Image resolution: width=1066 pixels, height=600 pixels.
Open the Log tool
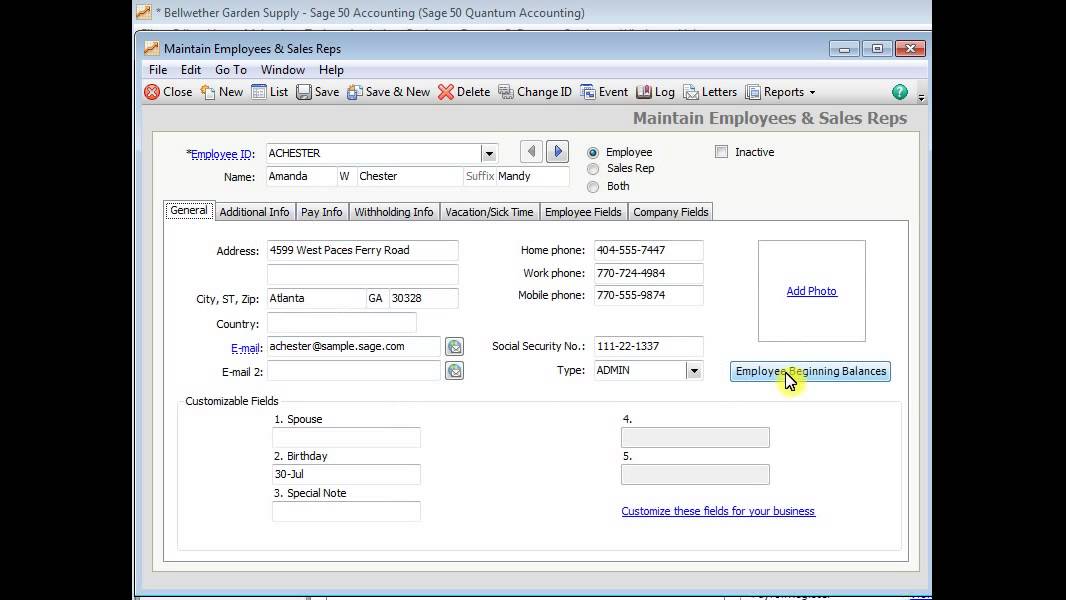click(655, 92)
